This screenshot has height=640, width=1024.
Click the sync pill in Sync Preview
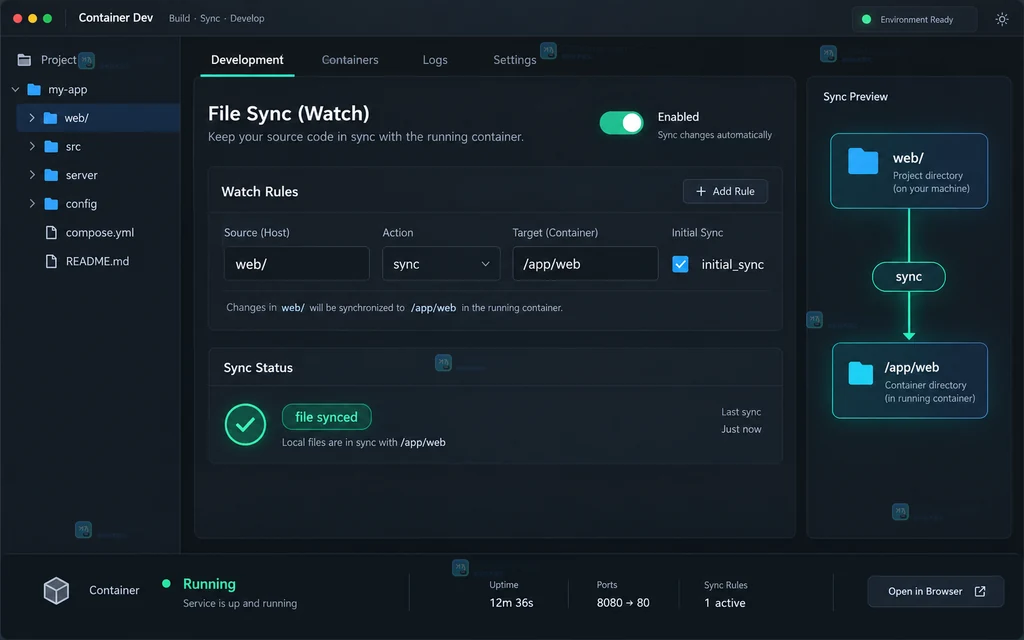coord(908,277)
